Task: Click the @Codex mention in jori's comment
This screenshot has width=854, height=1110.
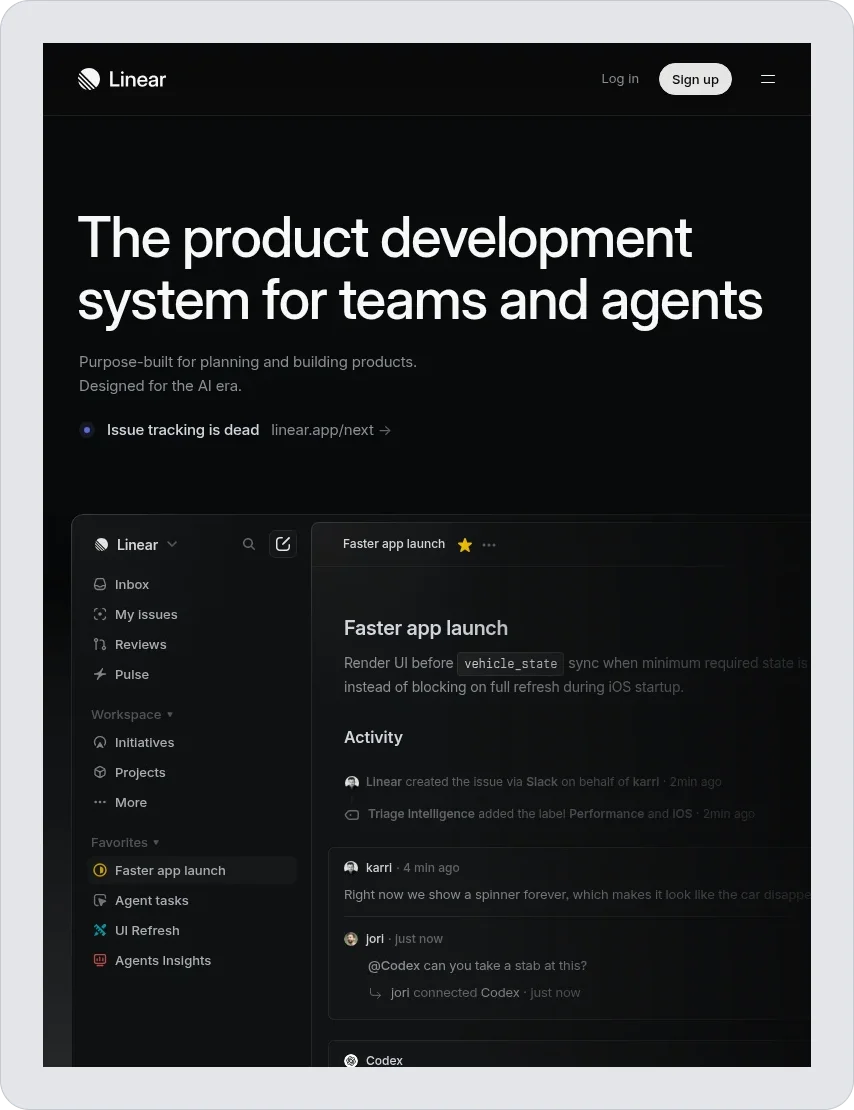Action: tap(394, 966)
